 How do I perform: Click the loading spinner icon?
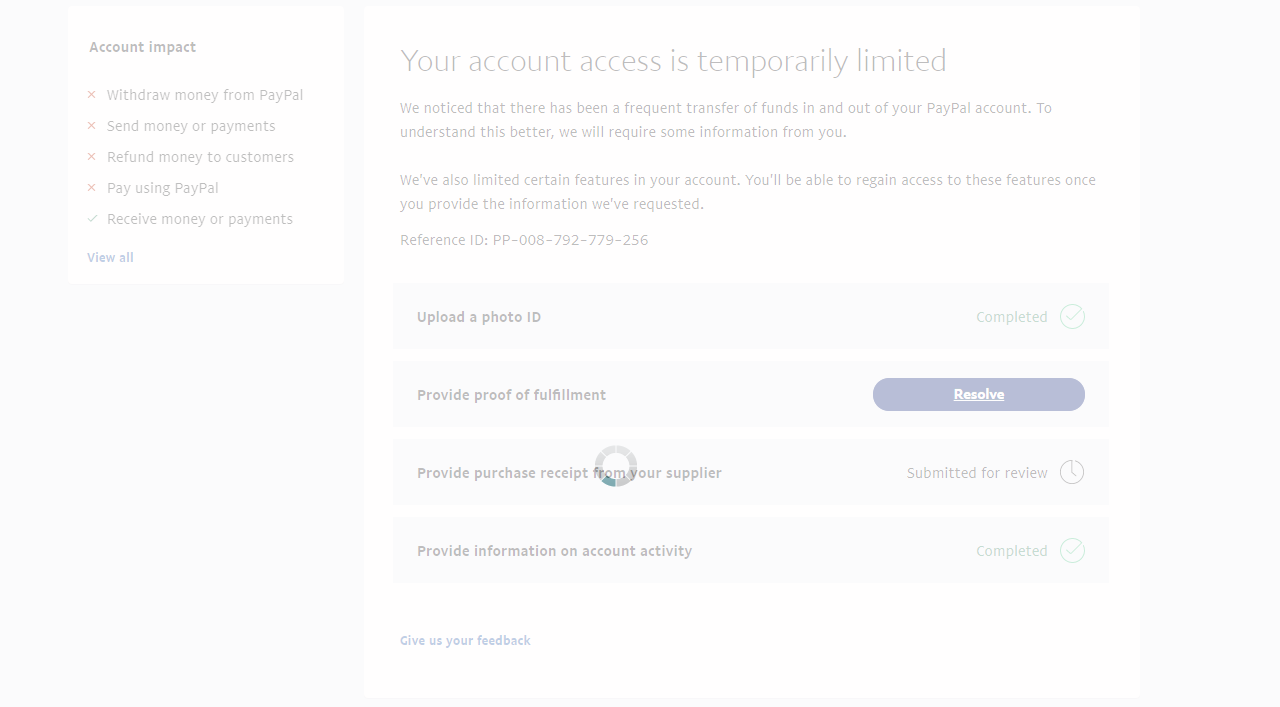(x=616, y=466)
